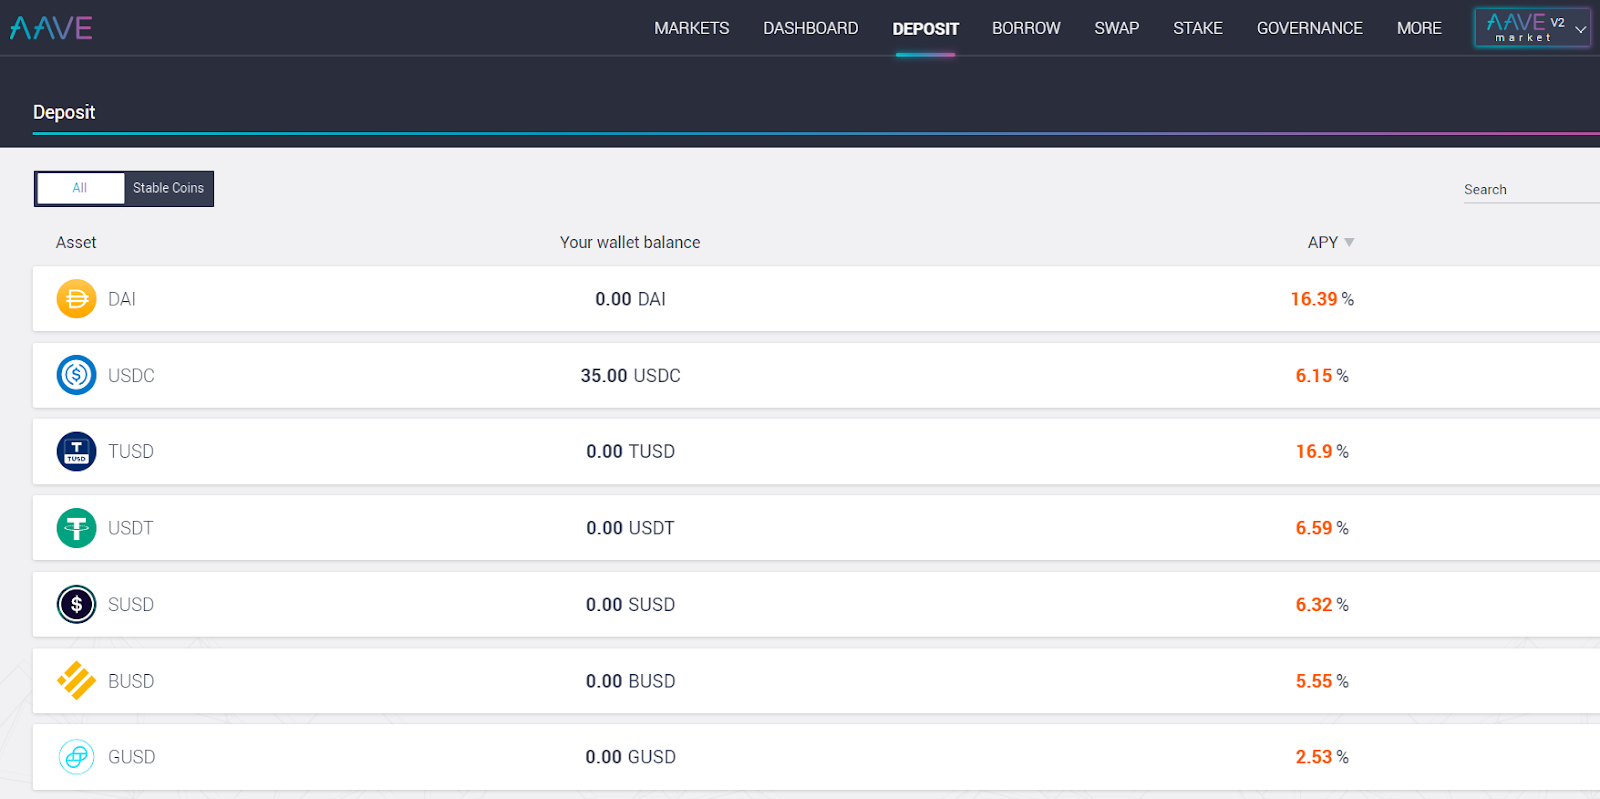Expand the More menu
Image resolution: width=1600 pixels, height=799 pixels.
click(1418, 28)
